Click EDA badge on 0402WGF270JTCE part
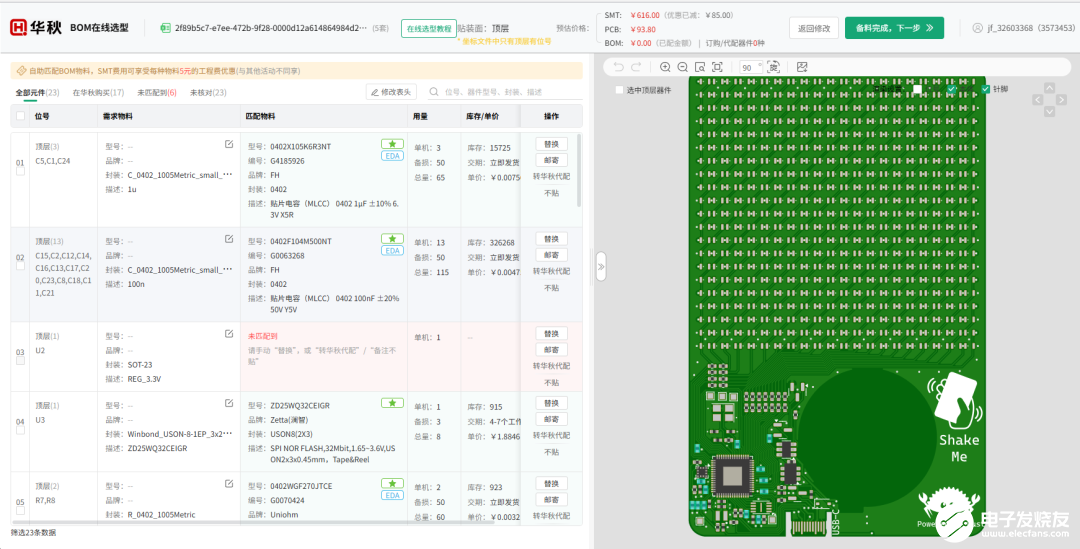This screenshot has width=1080, height=549. click(392, 495)
